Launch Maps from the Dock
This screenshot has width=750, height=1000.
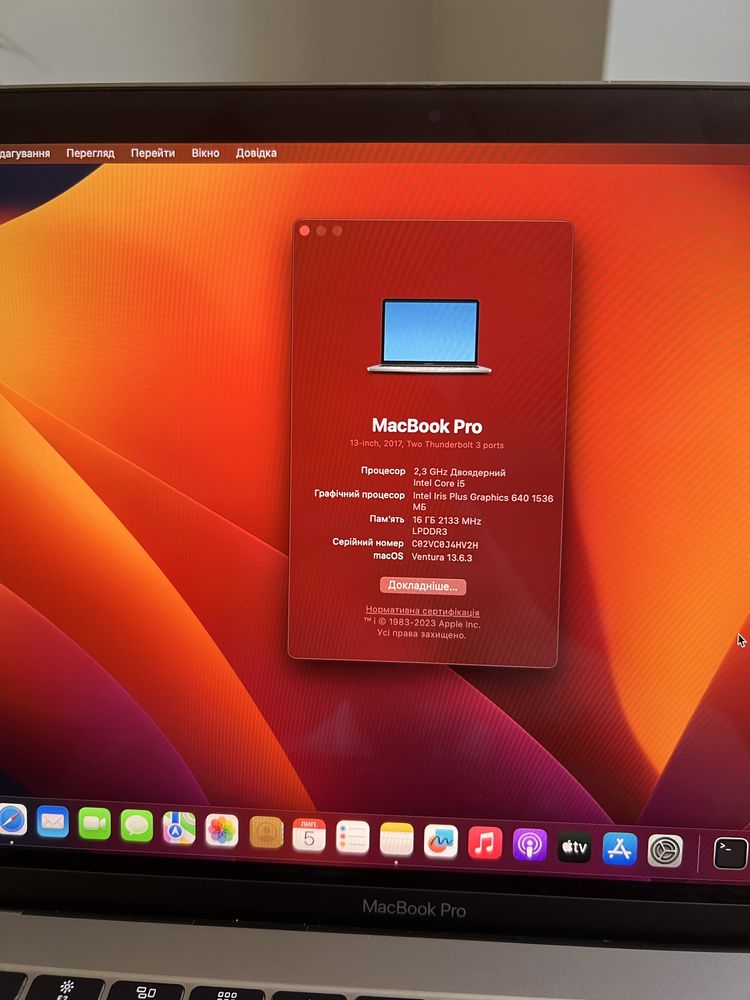pyautogui.click(x=179, y=828)
